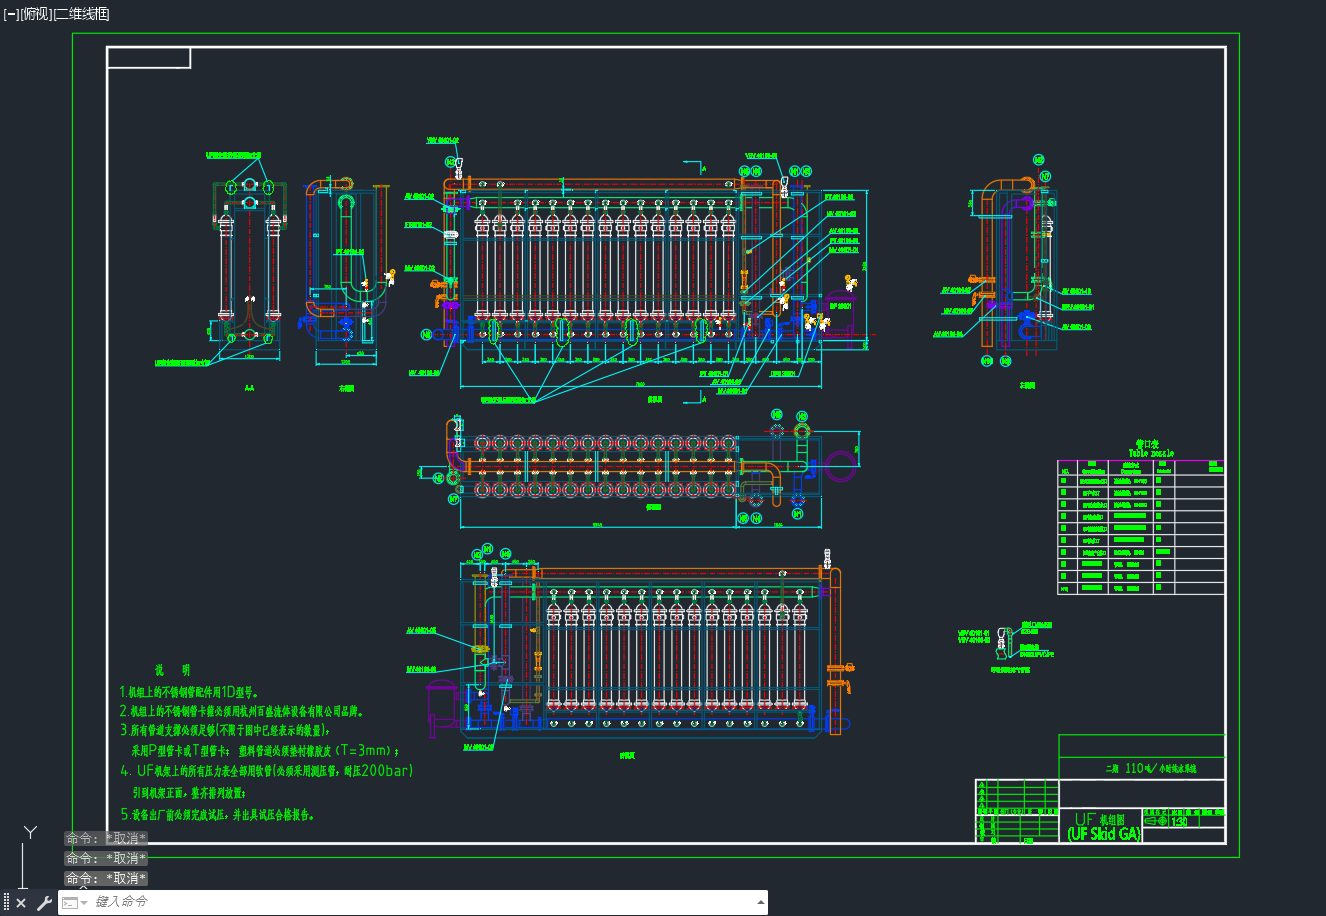Select the note line containing T=3mm
Viewport: 1326px width, 916px height.
point(266,750)
